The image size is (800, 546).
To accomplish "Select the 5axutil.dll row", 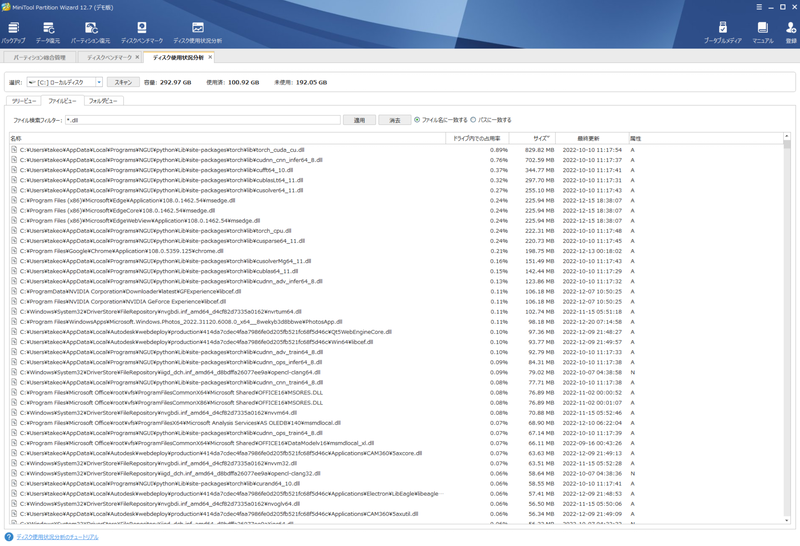I will (396, 514).
